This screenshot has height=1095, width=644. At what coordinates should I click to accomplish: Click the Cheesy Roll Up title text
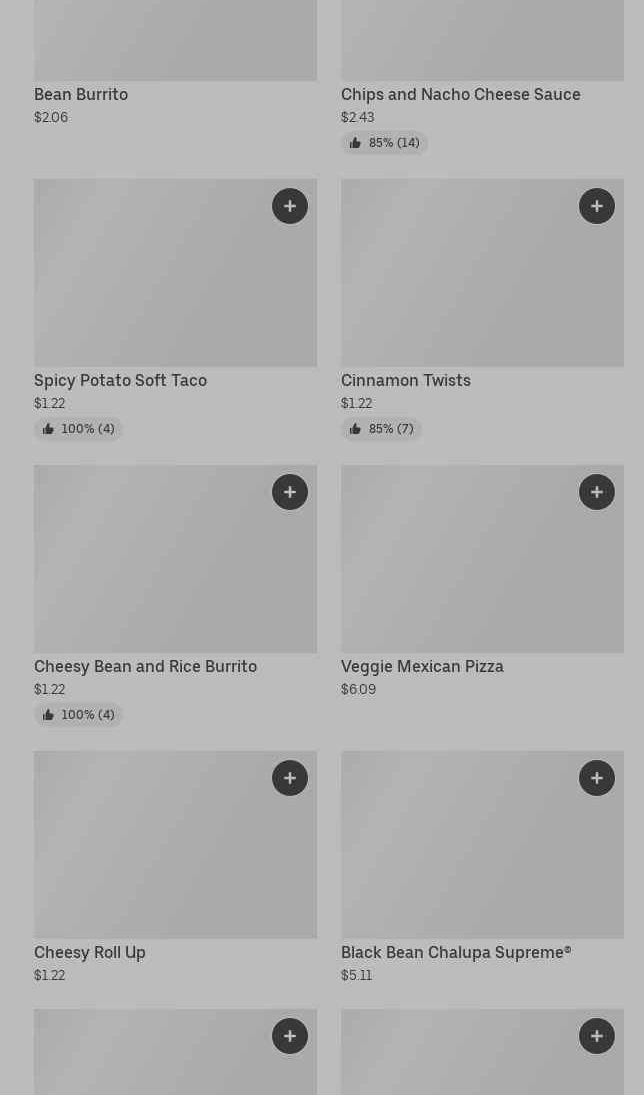click(x=90, y=952)
